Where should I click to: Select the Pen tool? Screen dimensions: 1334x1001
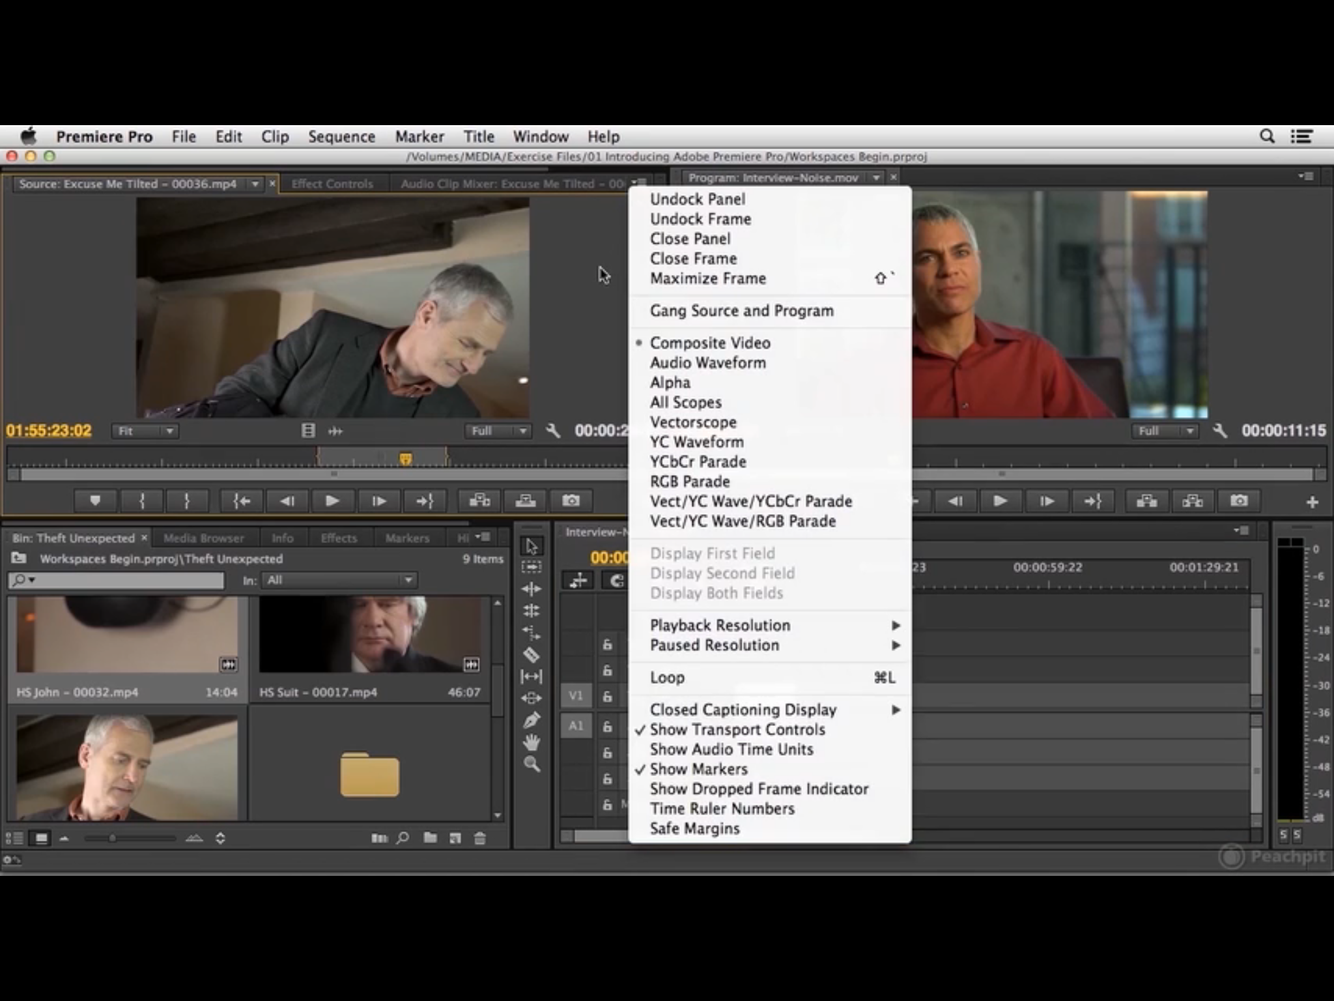531,720
